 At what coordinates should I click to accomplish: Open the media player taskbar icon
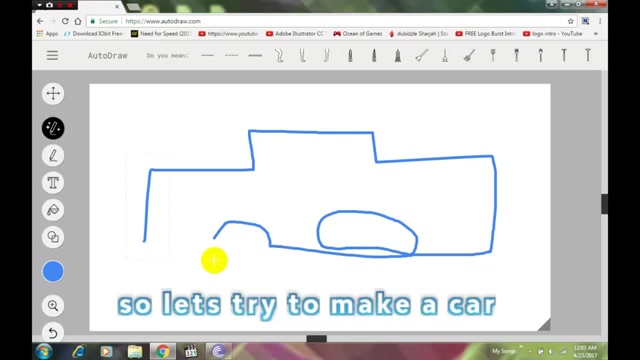pyautogui.click(x=107, y=351)
